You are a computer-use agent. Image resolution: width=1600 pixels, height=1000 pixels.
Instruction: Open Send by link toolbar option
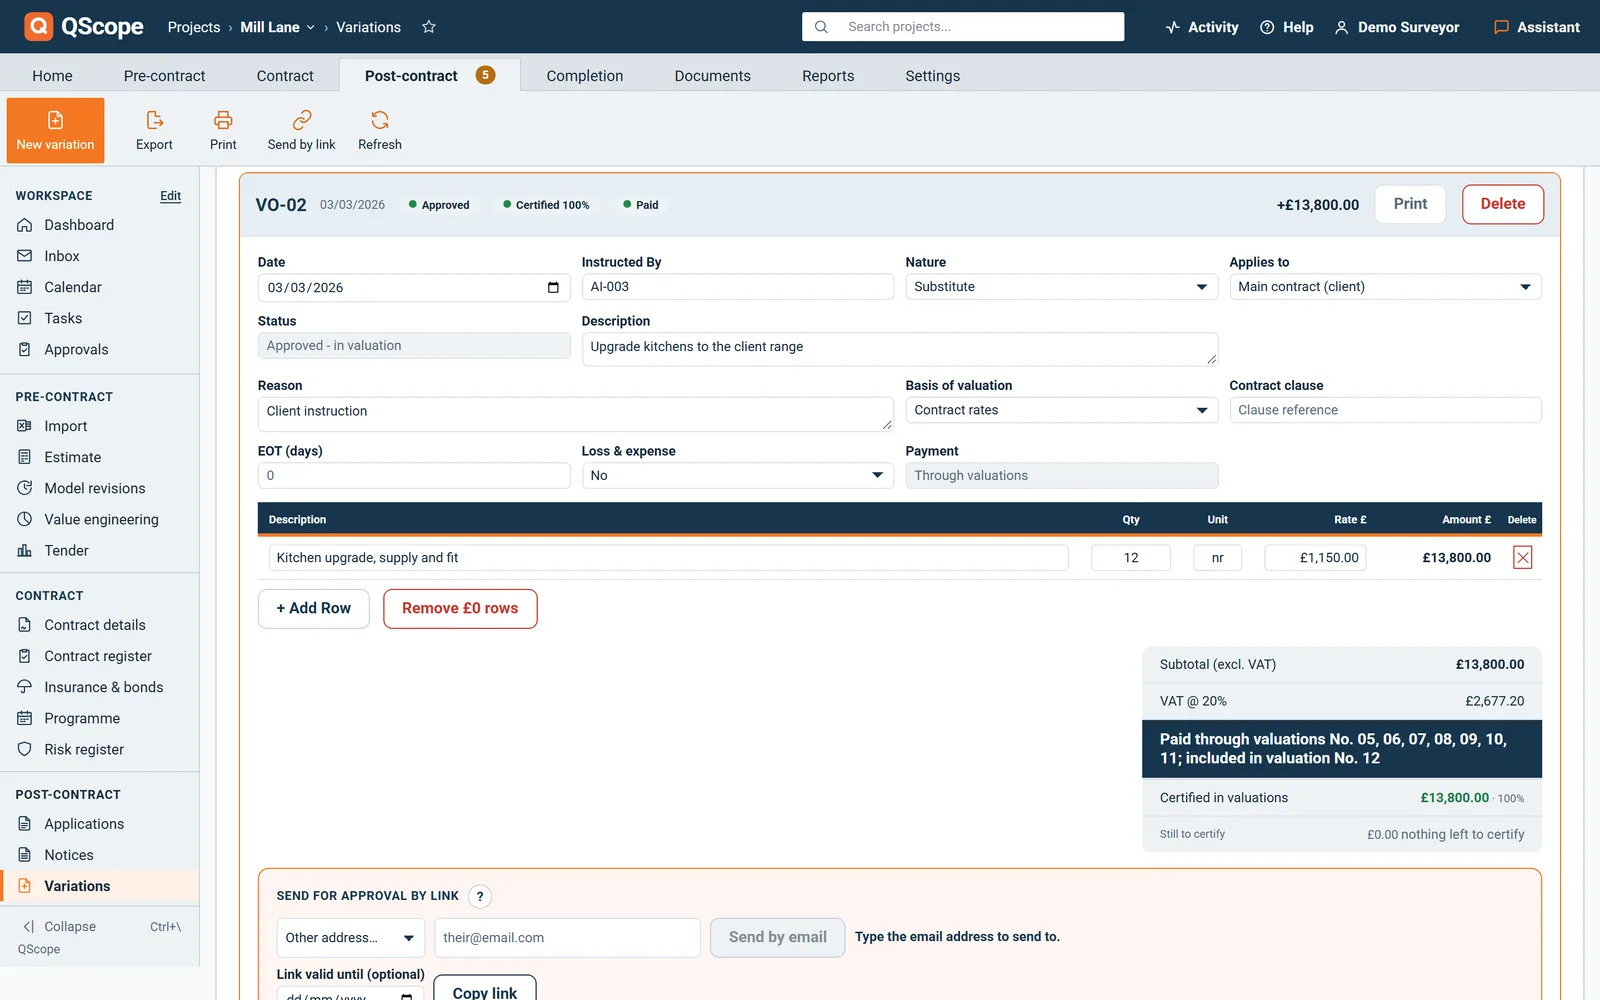click(301, 130)
